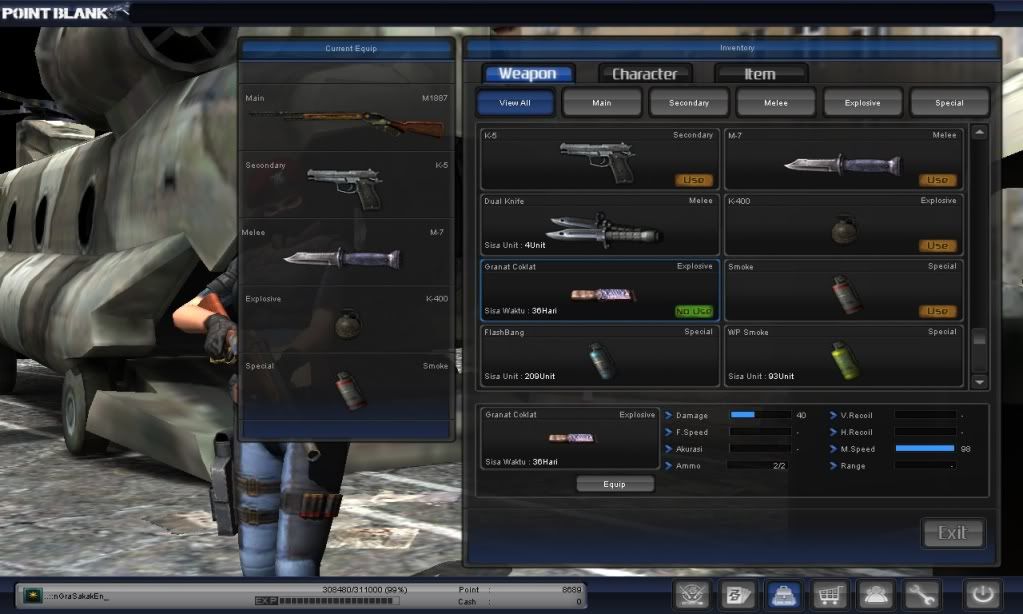Open the wrench settings icon
The height and width of the screenshot is (614, 1023).
click(x=921, y=594)
